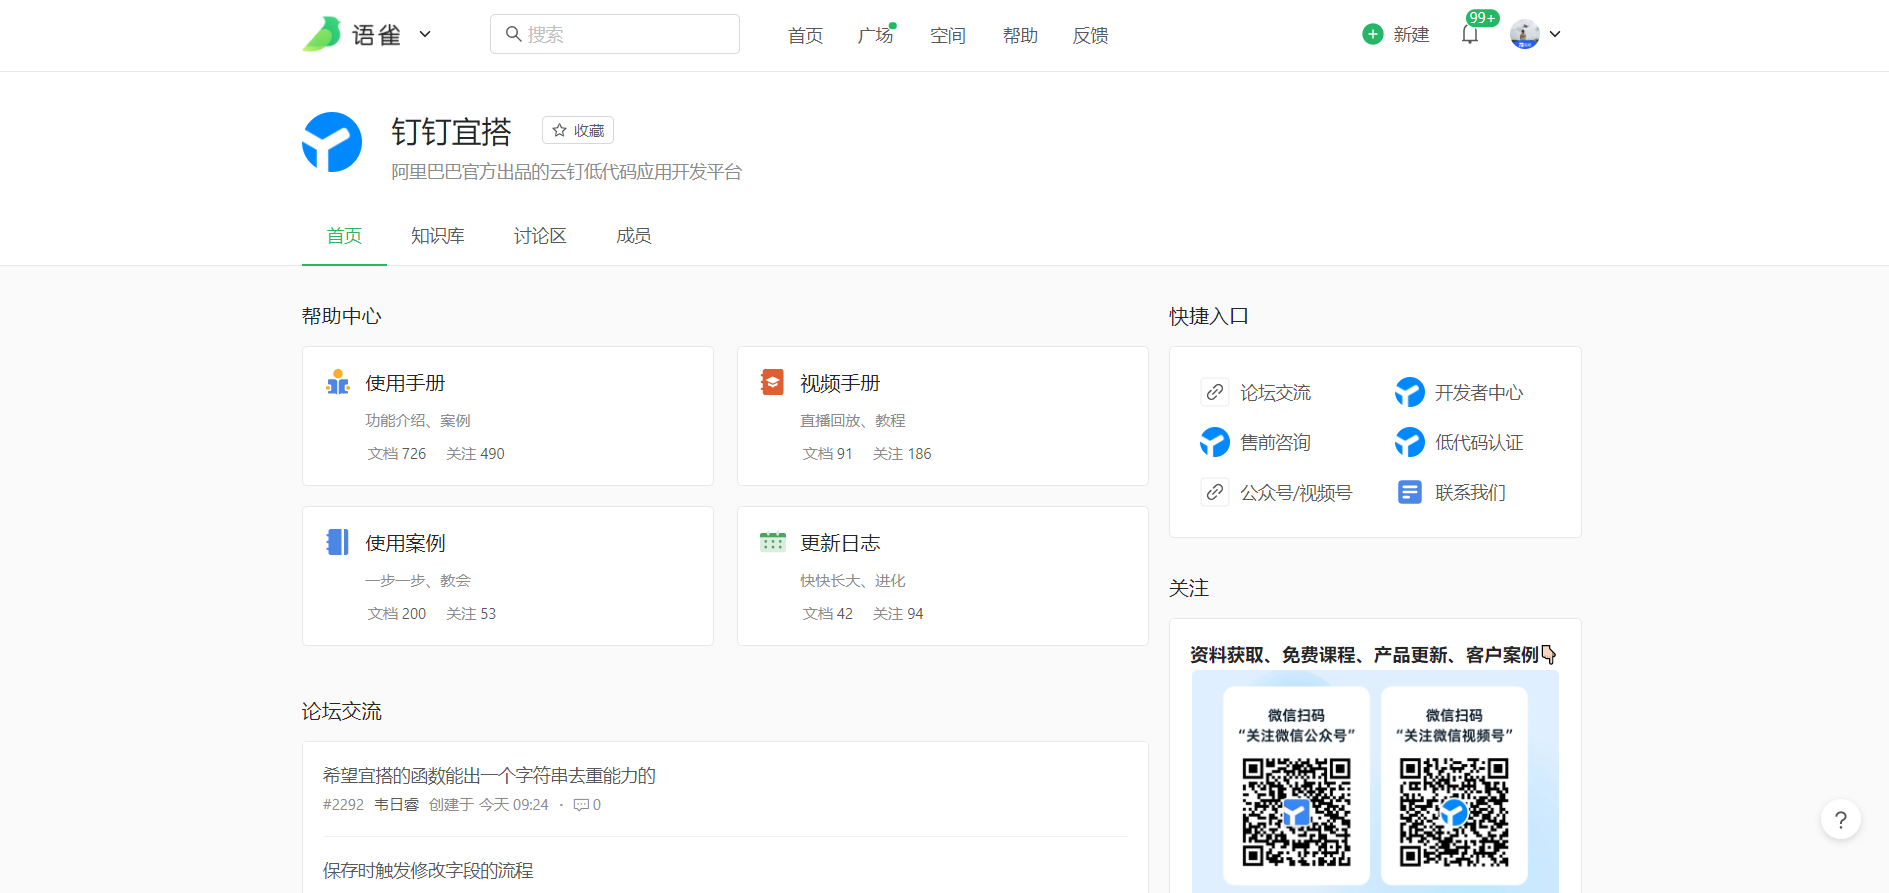The width and height of the screenshot is (1889, 893).
Task: Open the 售前咨询 quick entry
Action: tap(1275, 443)
